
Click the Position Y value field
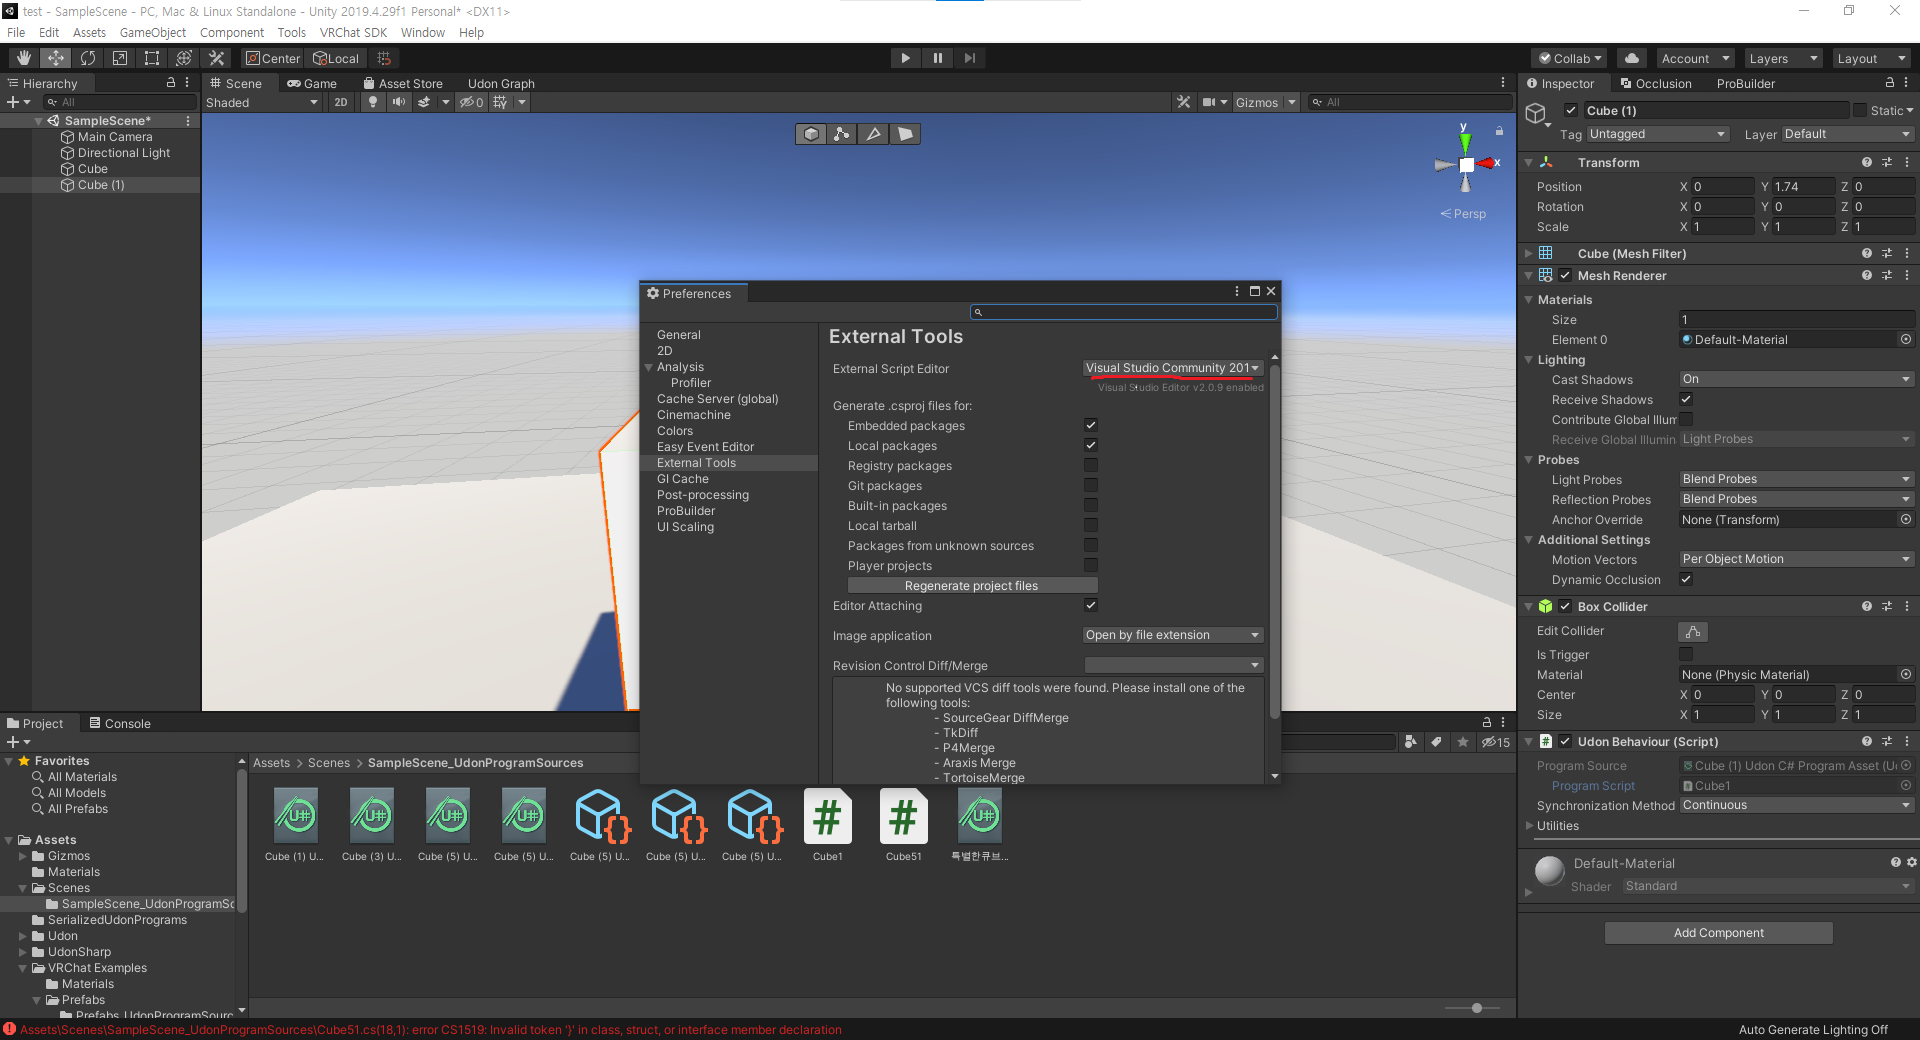1804,186
